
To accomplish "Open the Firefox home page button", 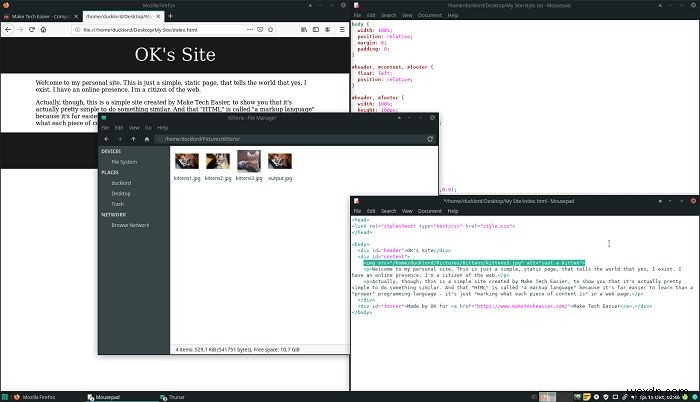I will point(43,29).
